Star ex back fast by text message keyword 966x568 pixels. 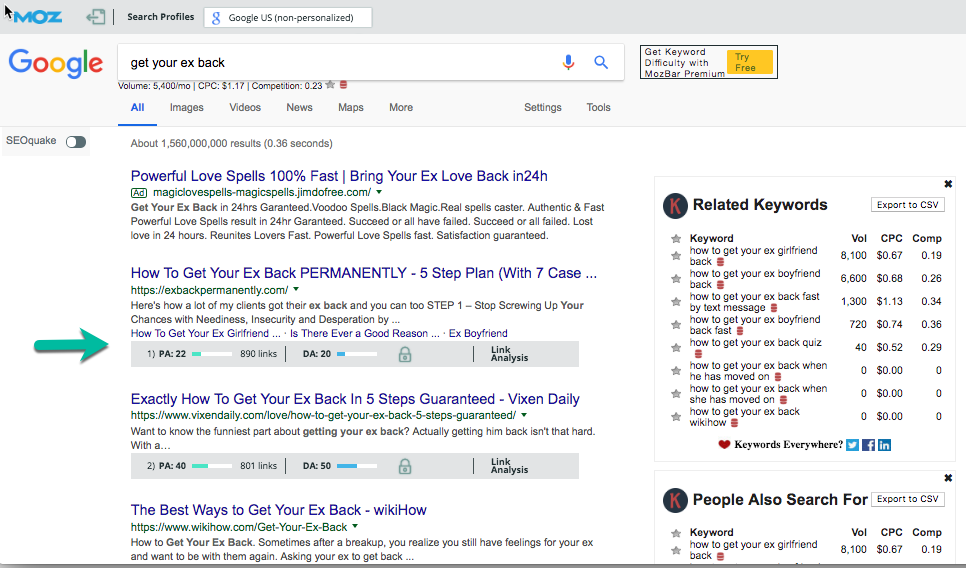click(x=676, y=301)
